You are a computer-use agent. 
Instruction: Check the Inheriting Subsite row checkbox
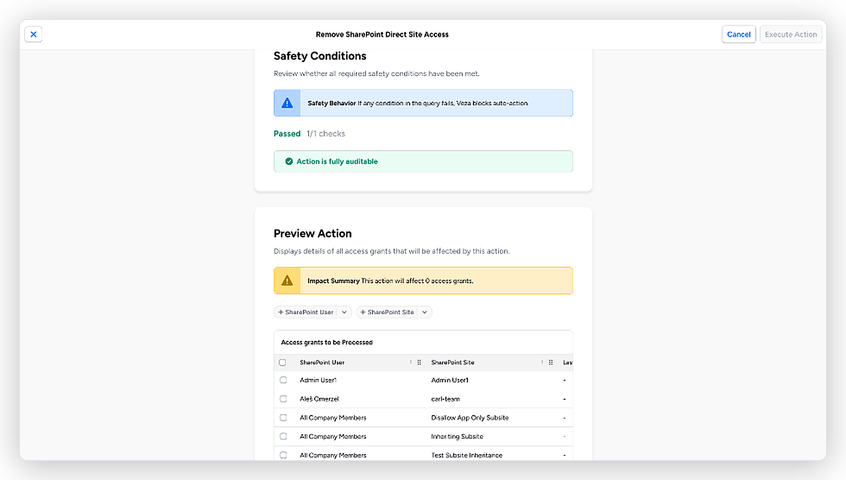(x=283, y=436)
